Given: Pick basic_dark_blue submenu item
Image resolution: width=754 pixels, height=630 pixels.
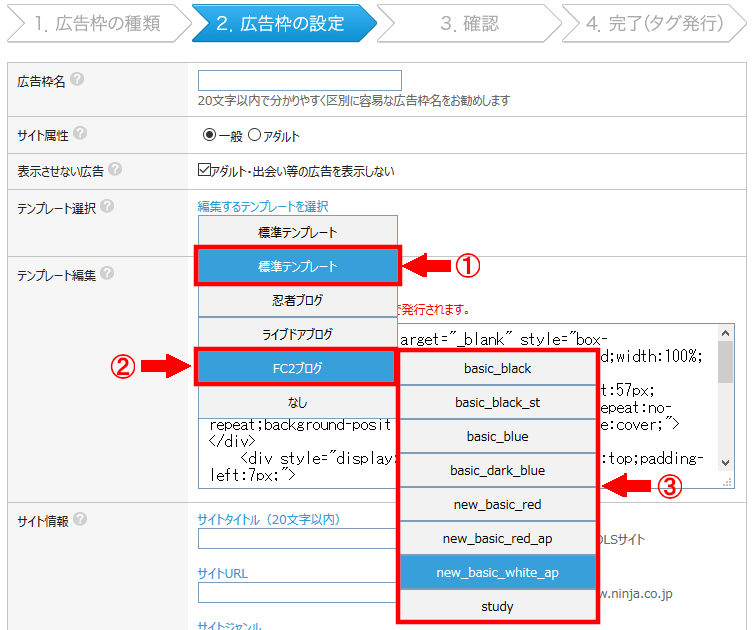Looking at the screenshot, I should click(x=498, y=470).
